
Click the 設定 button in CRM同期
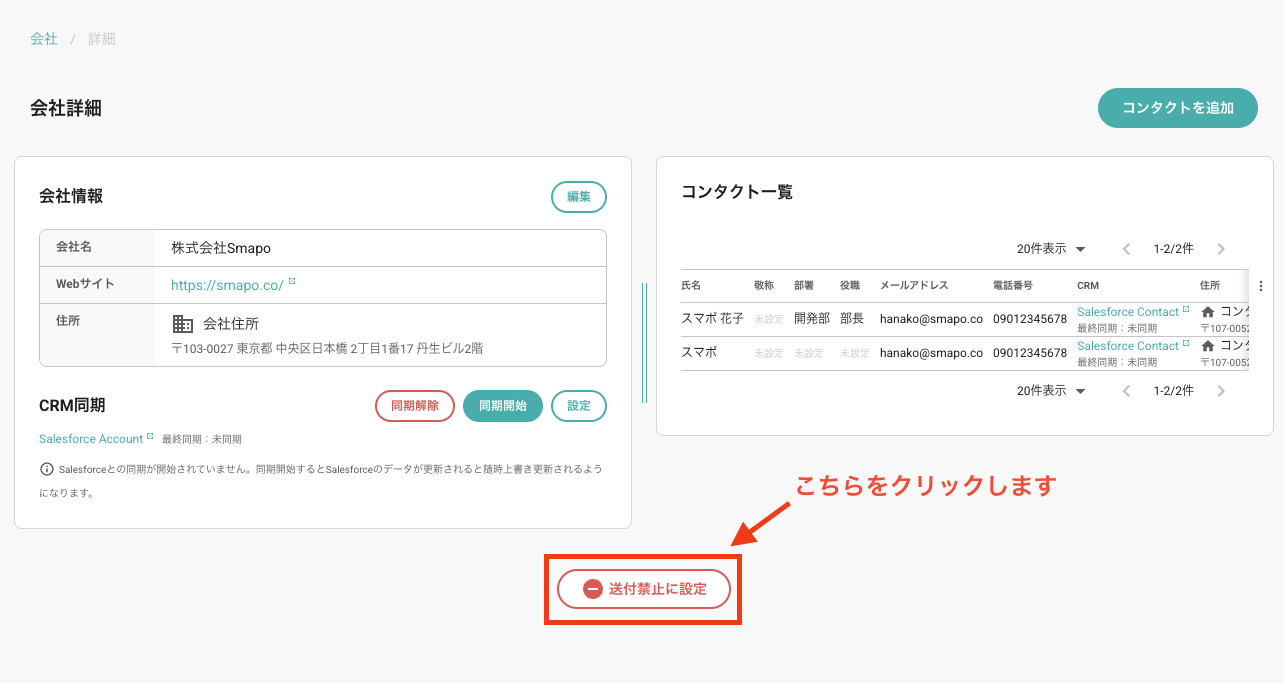(x=579, y=406)
